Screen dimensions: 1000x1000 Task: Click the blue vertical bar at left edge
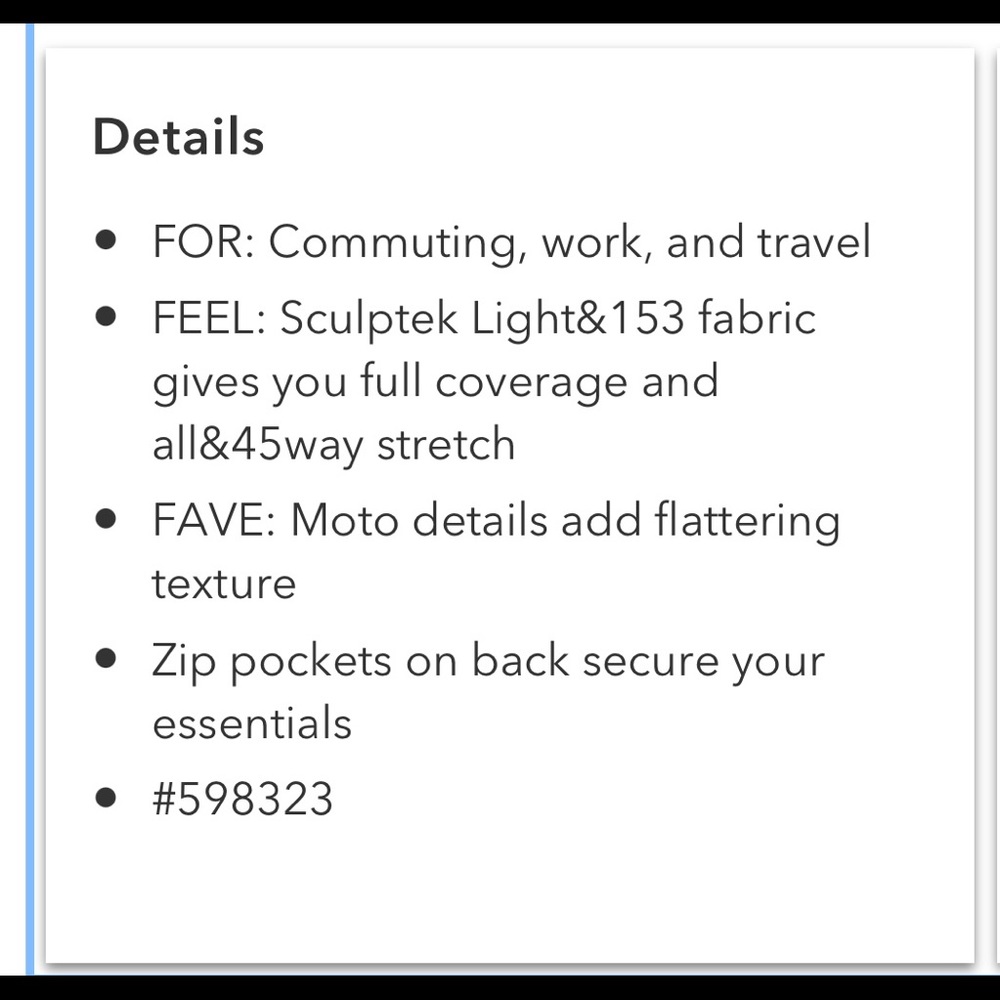click(29, 500)
